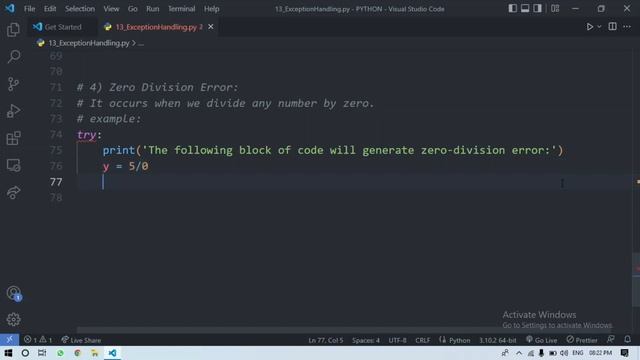Open Windows Start menu

pyautogui.click(x=8, y=353)
